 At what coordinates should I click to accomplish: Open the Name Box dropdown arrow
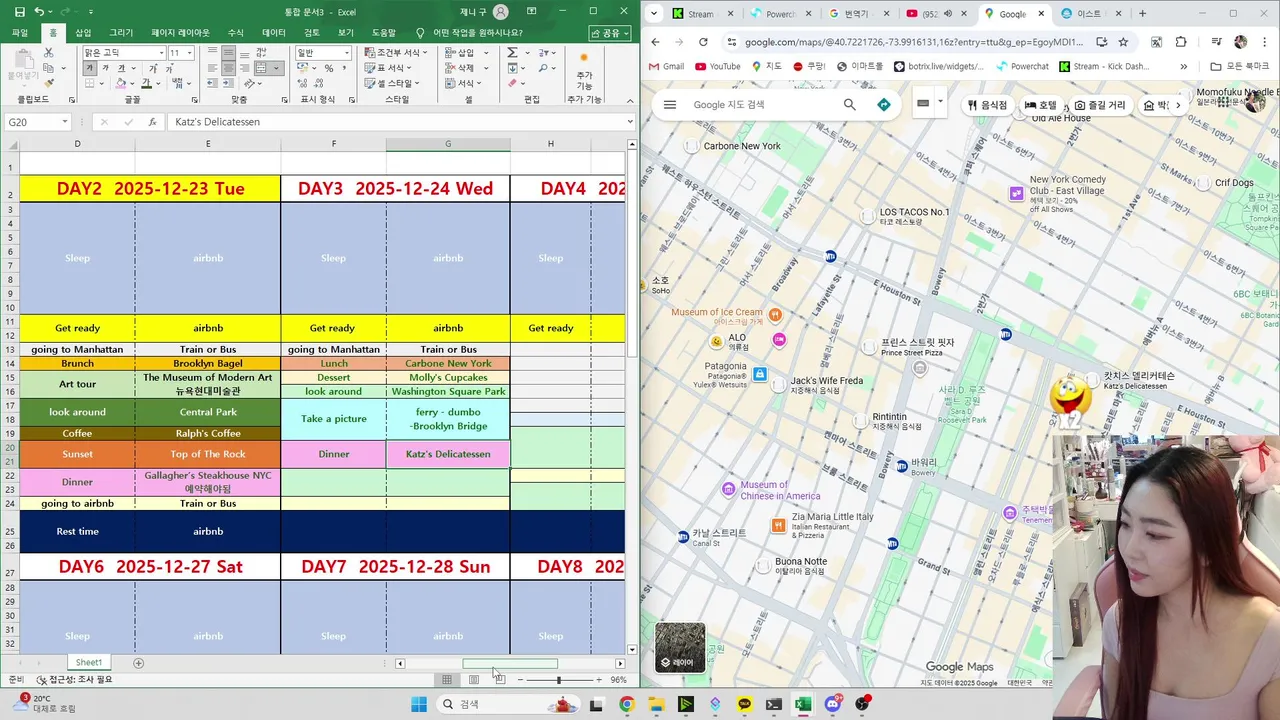[65, 122]
